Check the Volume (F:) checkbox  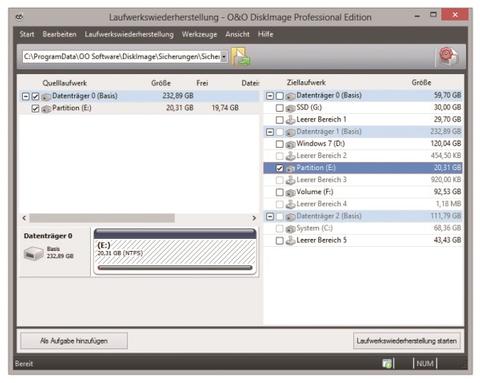280,192
